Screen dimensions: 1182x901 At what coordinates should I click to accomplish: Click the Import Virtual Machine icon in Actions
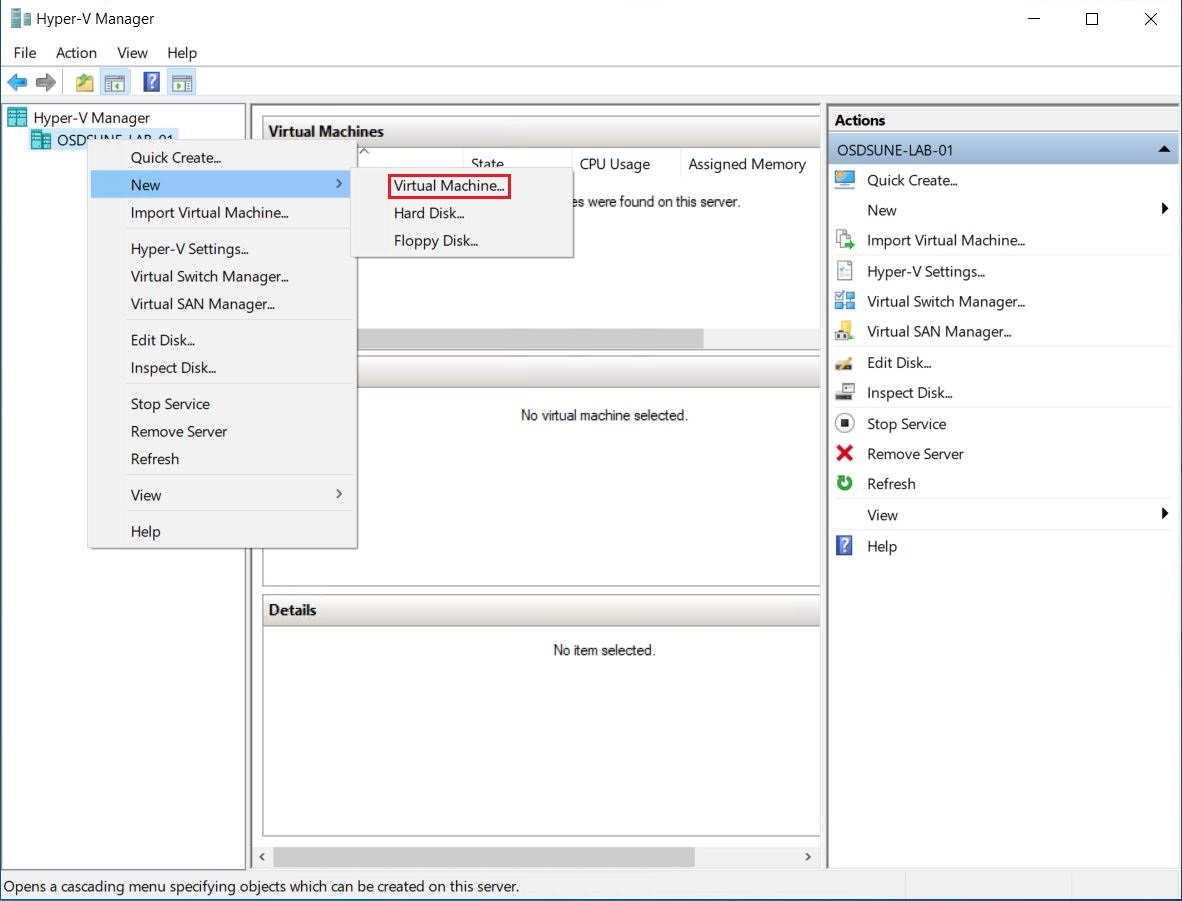pyautogui.click(x=845, y=240)
